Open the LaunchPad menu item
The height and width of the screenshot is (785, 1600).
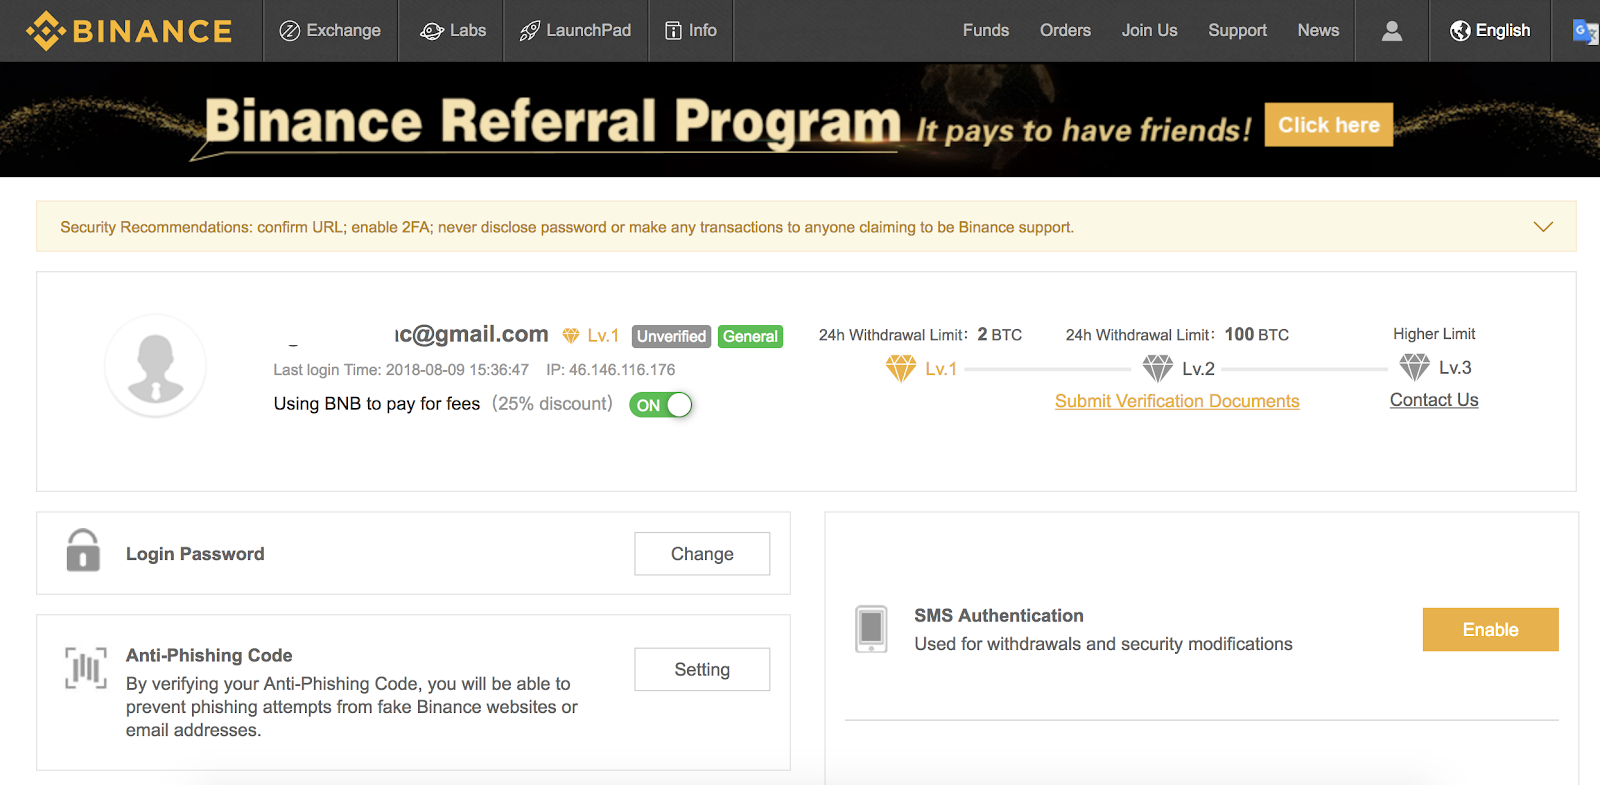pyautogui.click(x=576, y=31)
